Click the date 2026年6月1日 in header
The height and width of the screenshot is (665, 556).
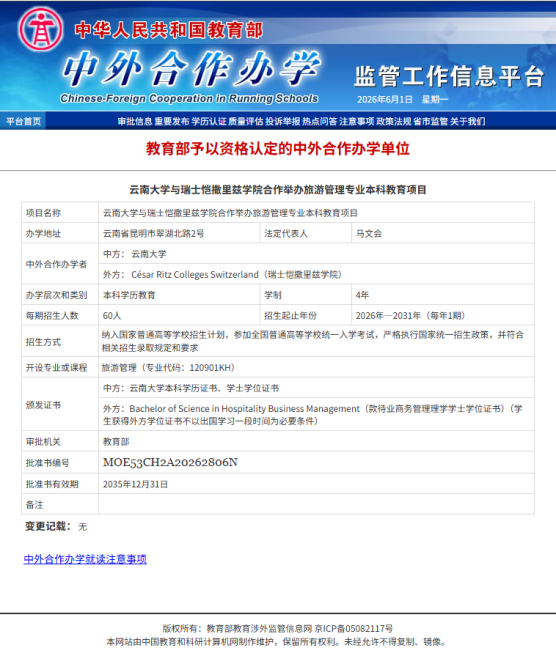(x=385, y=100)
